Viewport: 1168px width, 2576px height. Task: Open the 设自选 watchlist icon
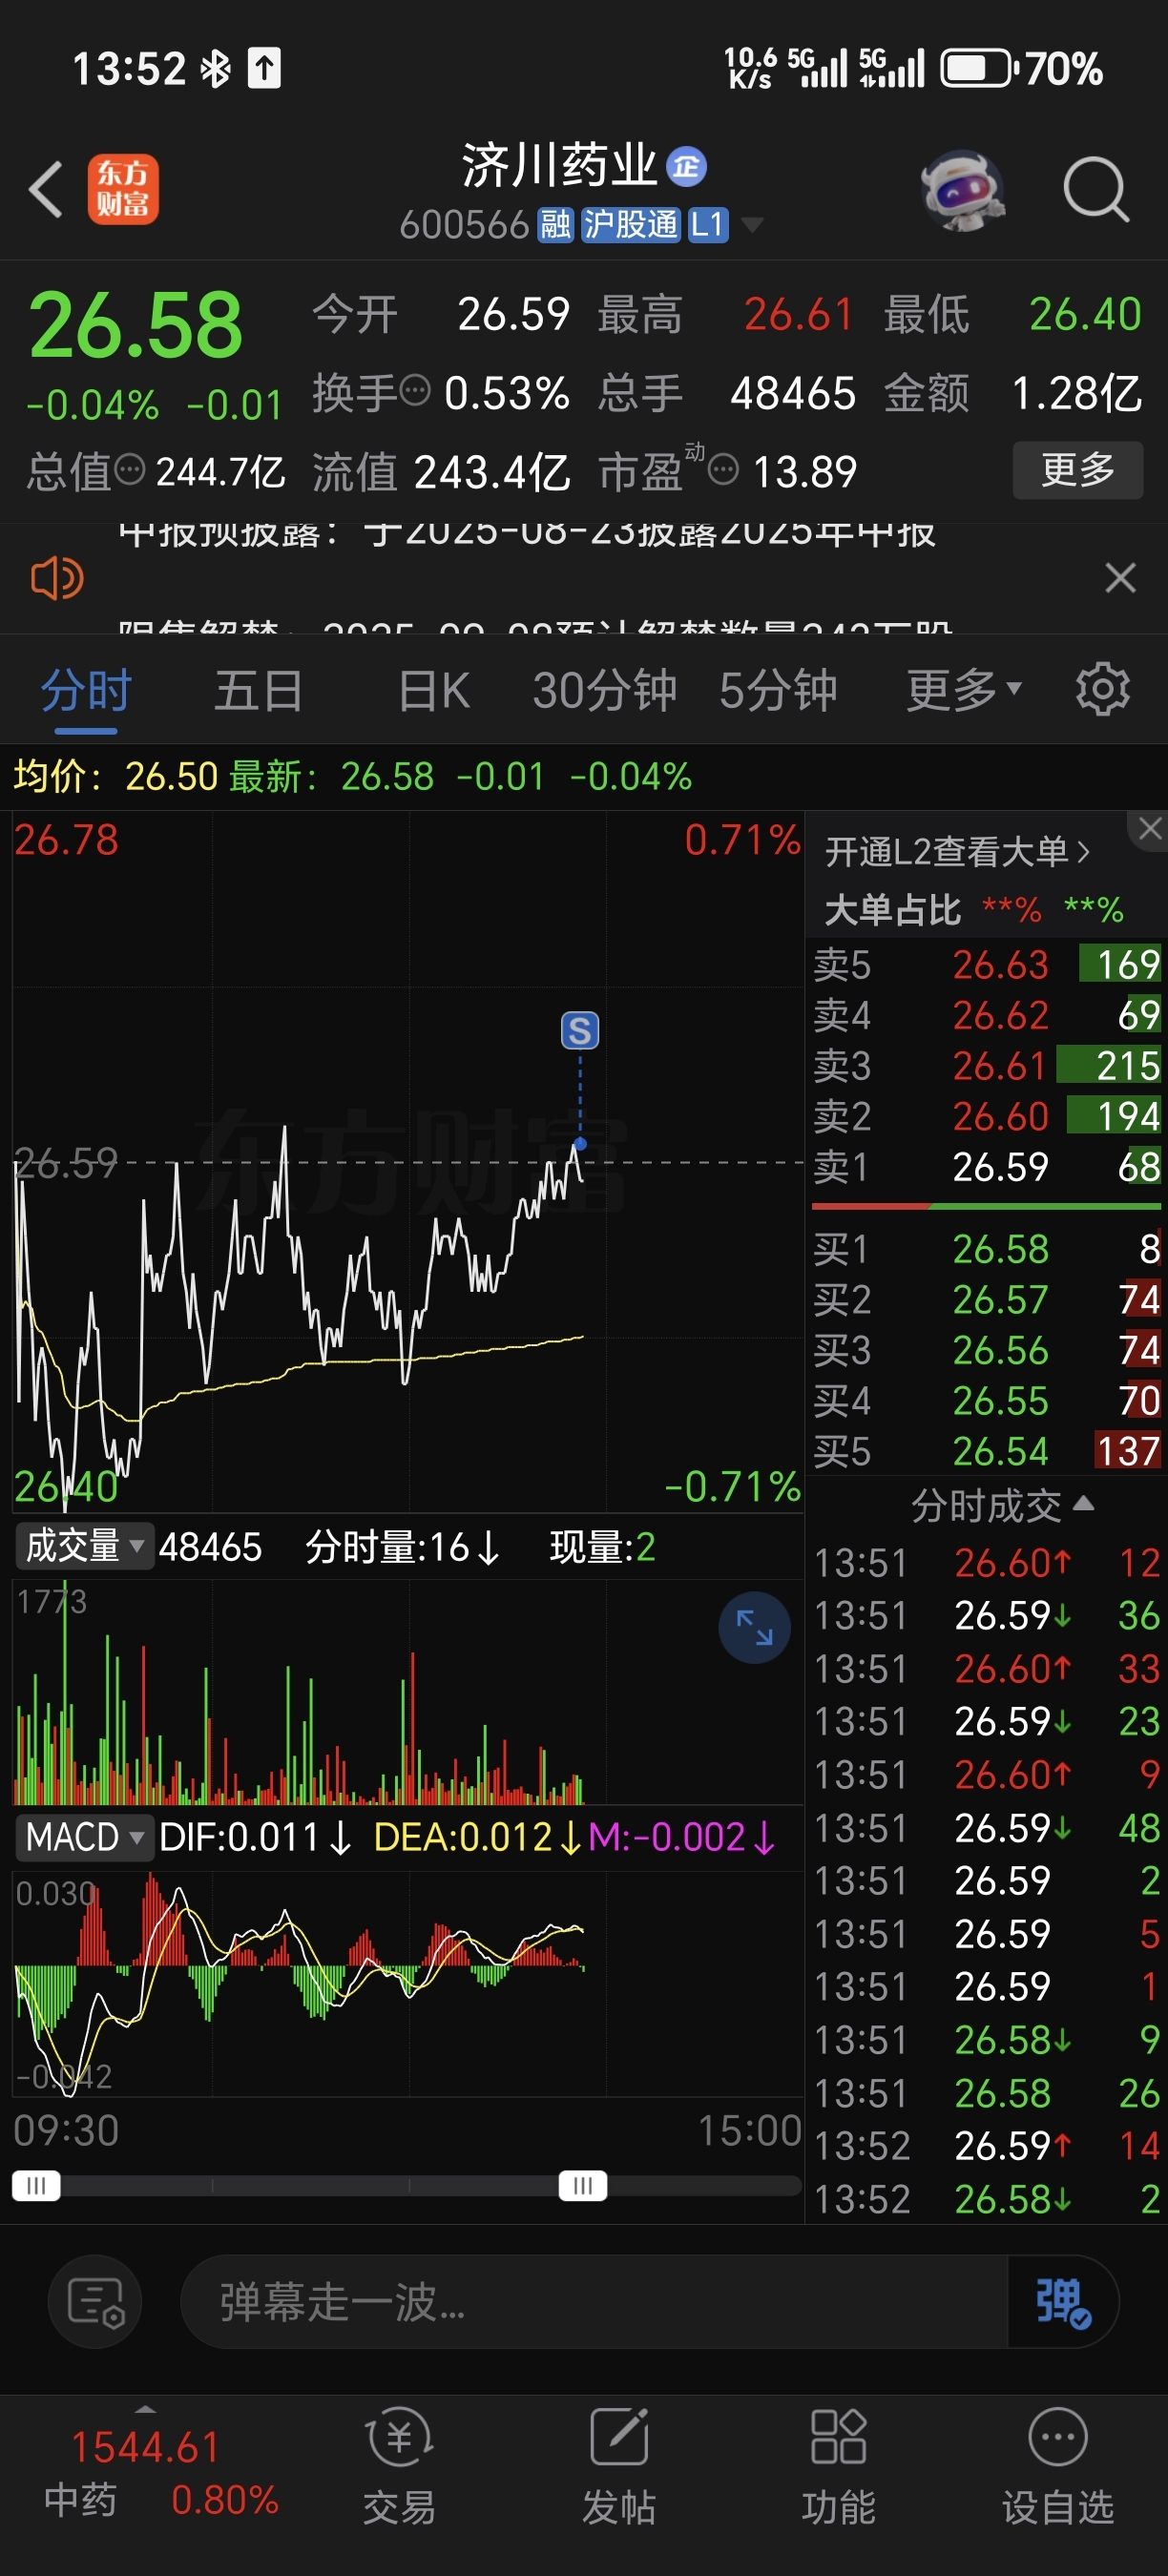1058,2468
